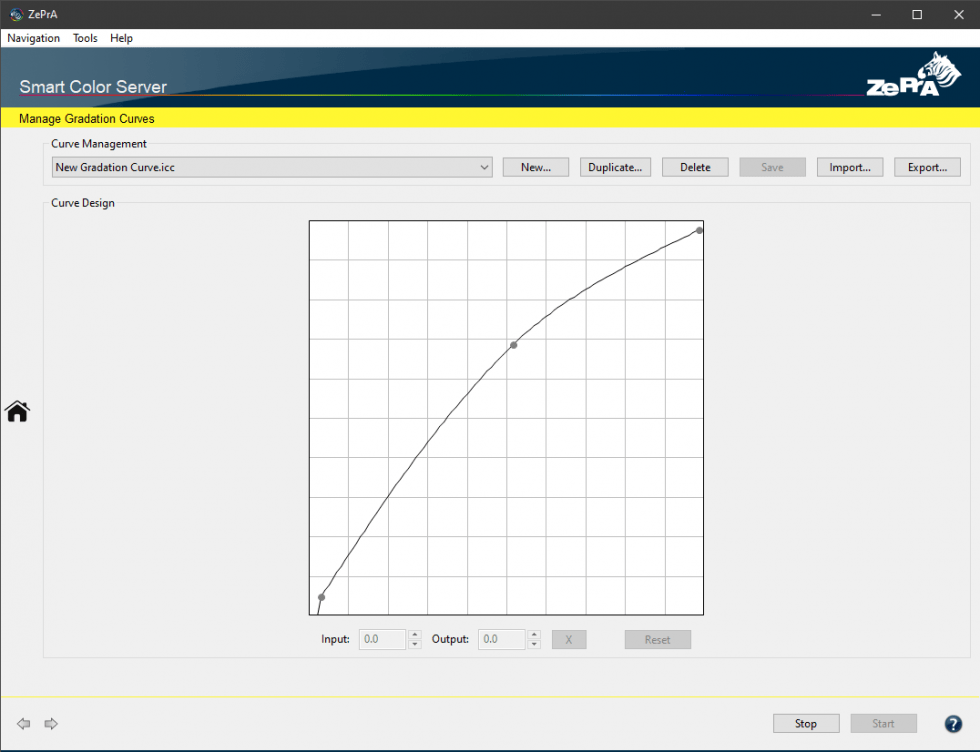Click the ZePrA icon in the title bar
The image size is (980, 752).
(15, 14)
